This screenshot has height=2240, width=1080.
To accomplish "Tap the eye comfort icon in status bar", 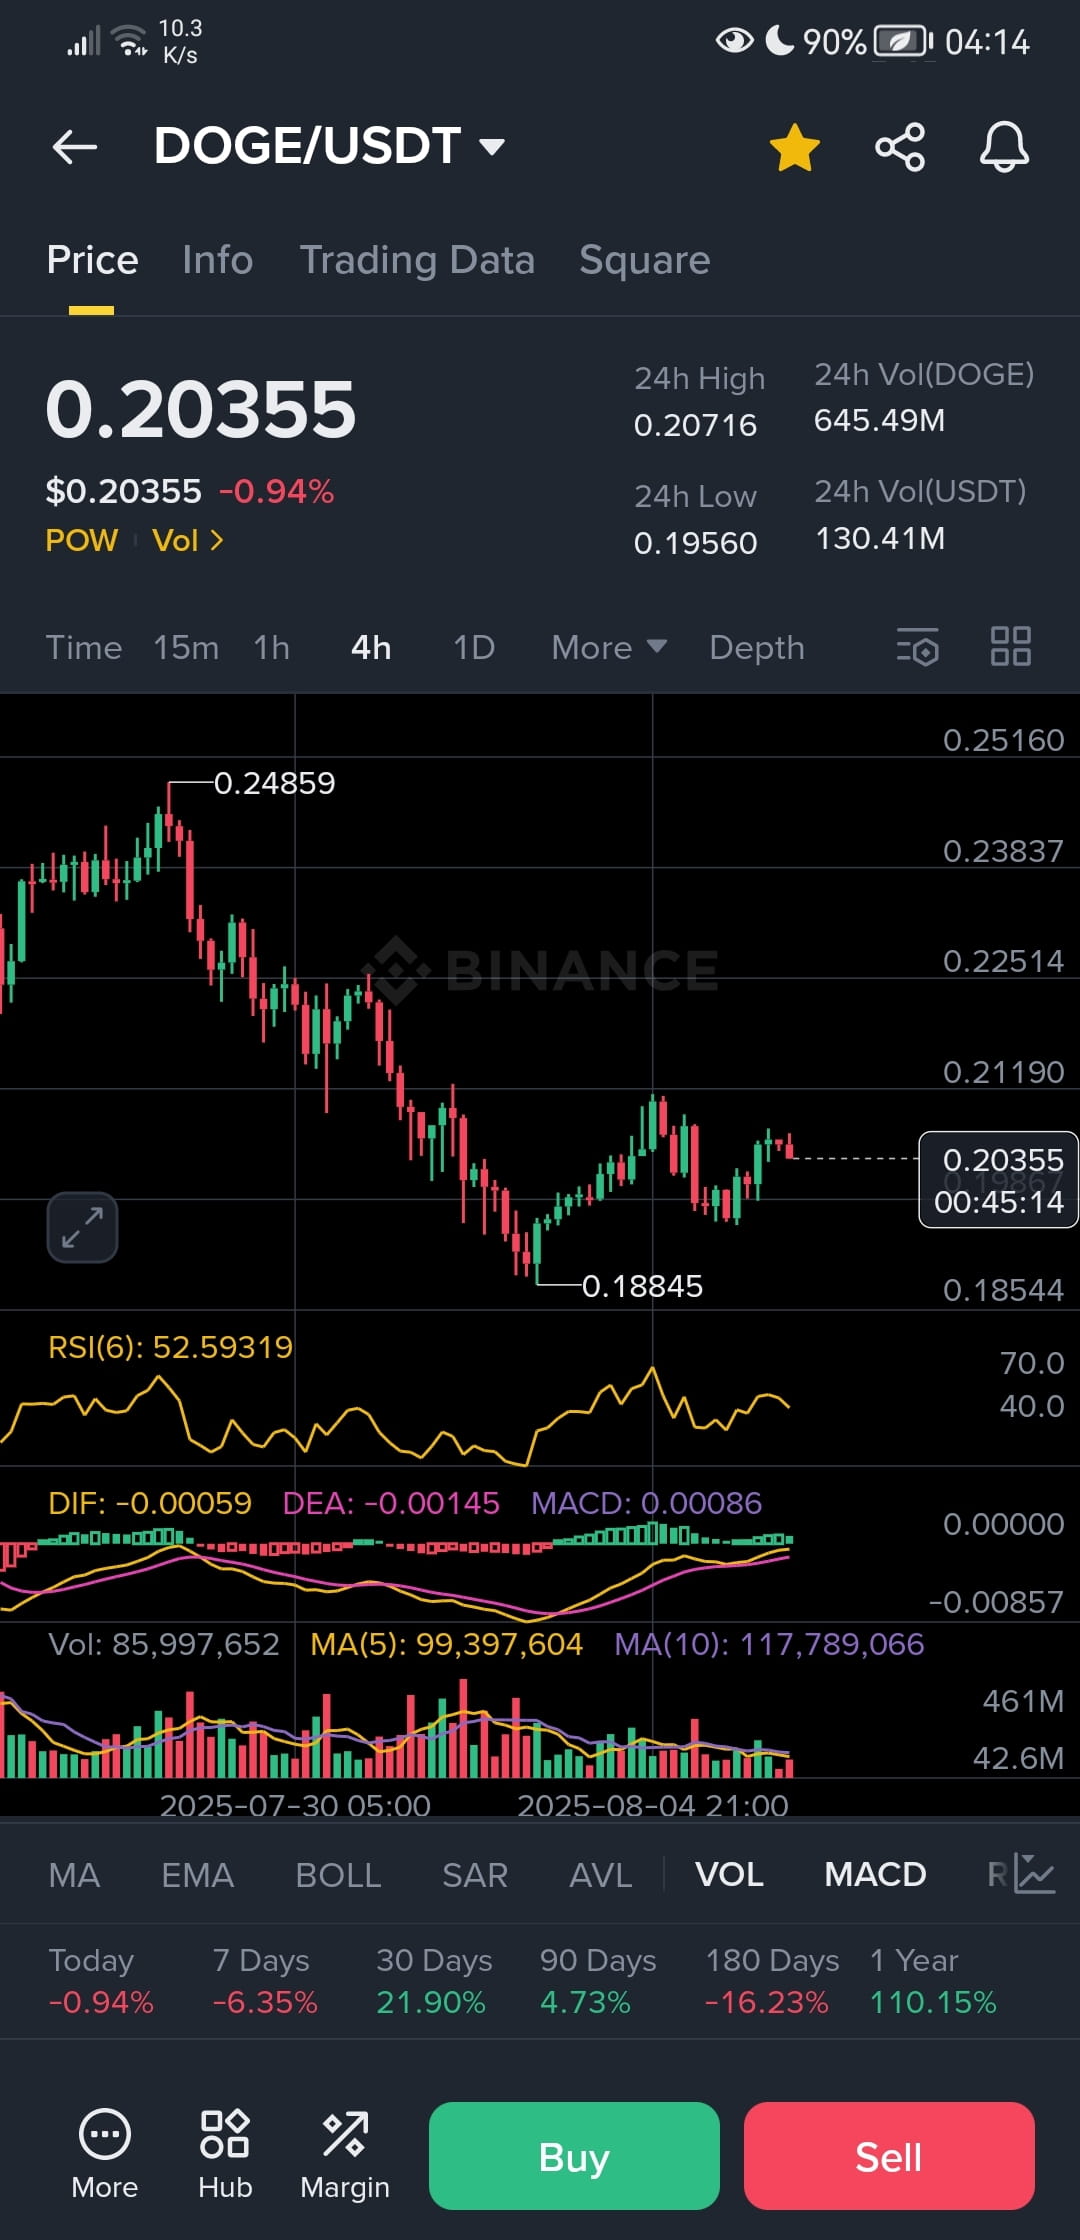I will pyautogui.click(x=735, y=40).
